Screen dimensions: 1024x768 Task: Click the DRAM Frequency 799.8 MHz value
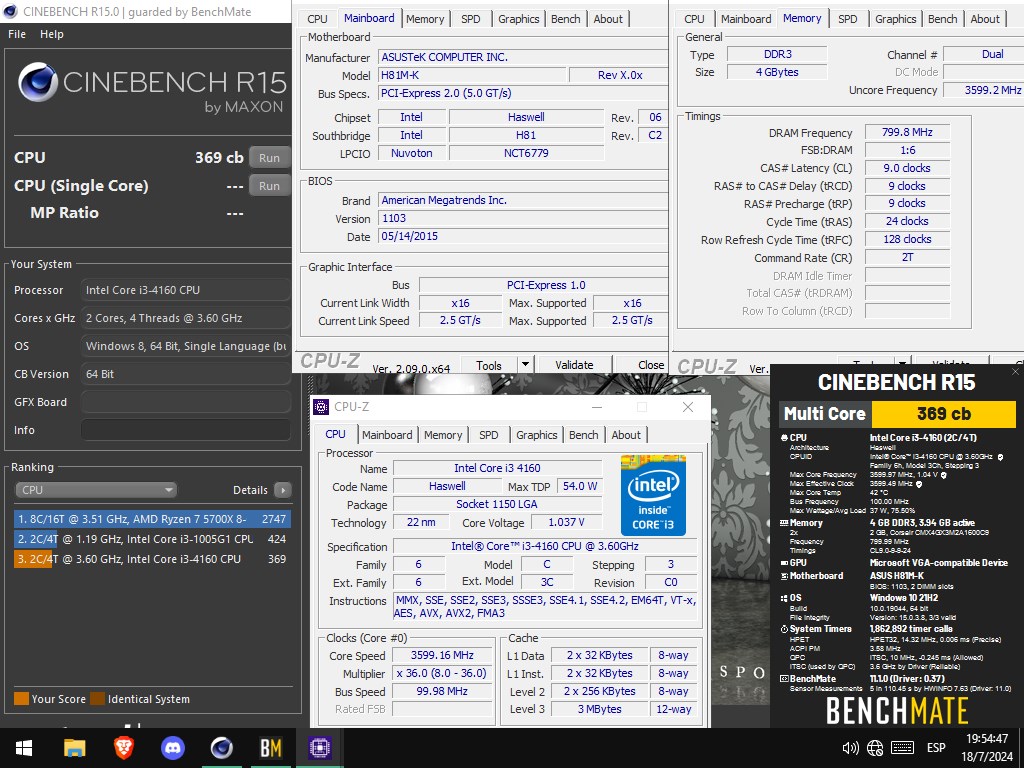tap(907, 132)
